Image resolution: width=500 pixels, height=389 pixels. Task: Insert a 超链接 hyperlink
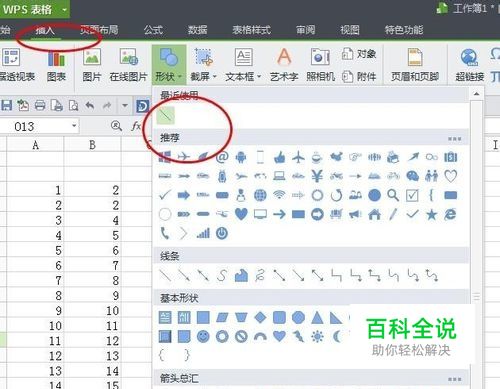(x=470, y=65)
